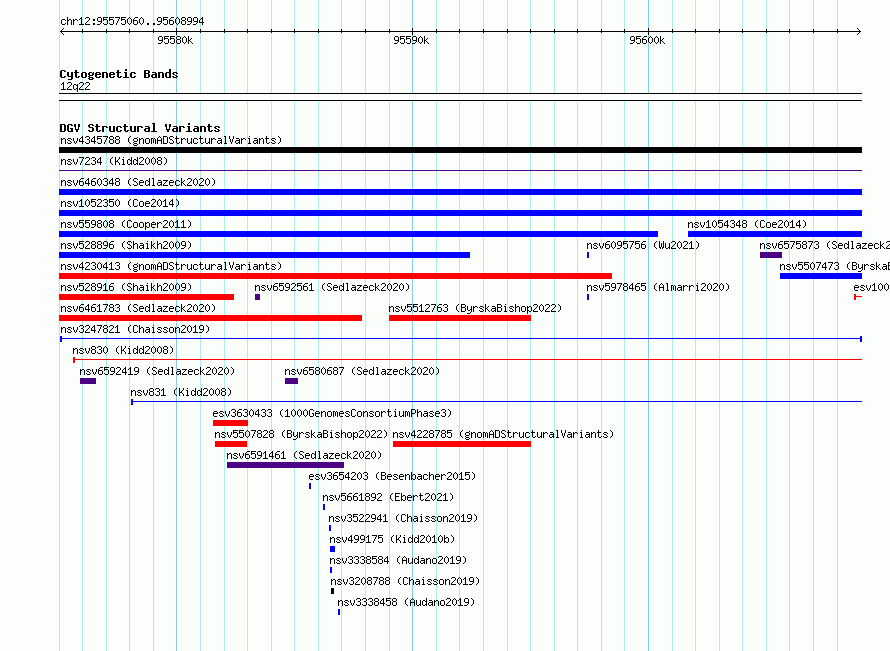Click the nsv4345788 gnomADStructuralVariants label

171,140
